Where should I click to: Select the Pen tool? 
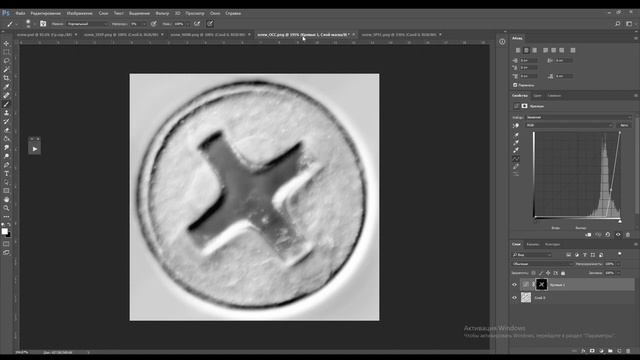6,165
